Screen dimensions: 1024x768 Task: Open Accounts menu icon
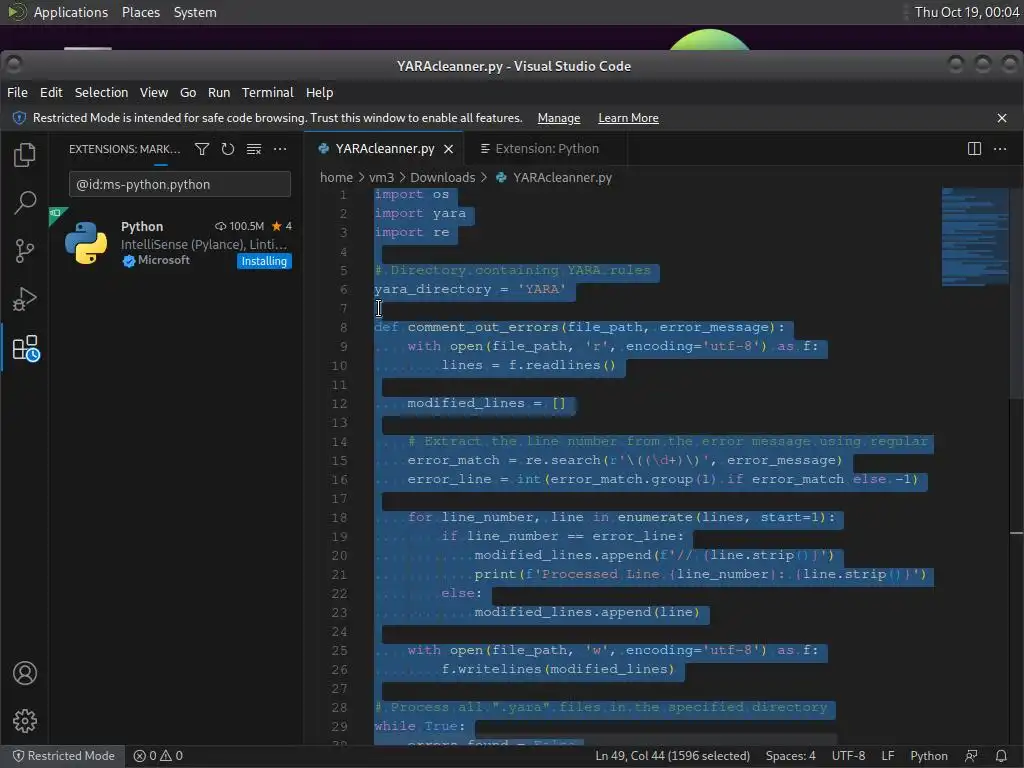pyautogui.click(x=25, y=673)
